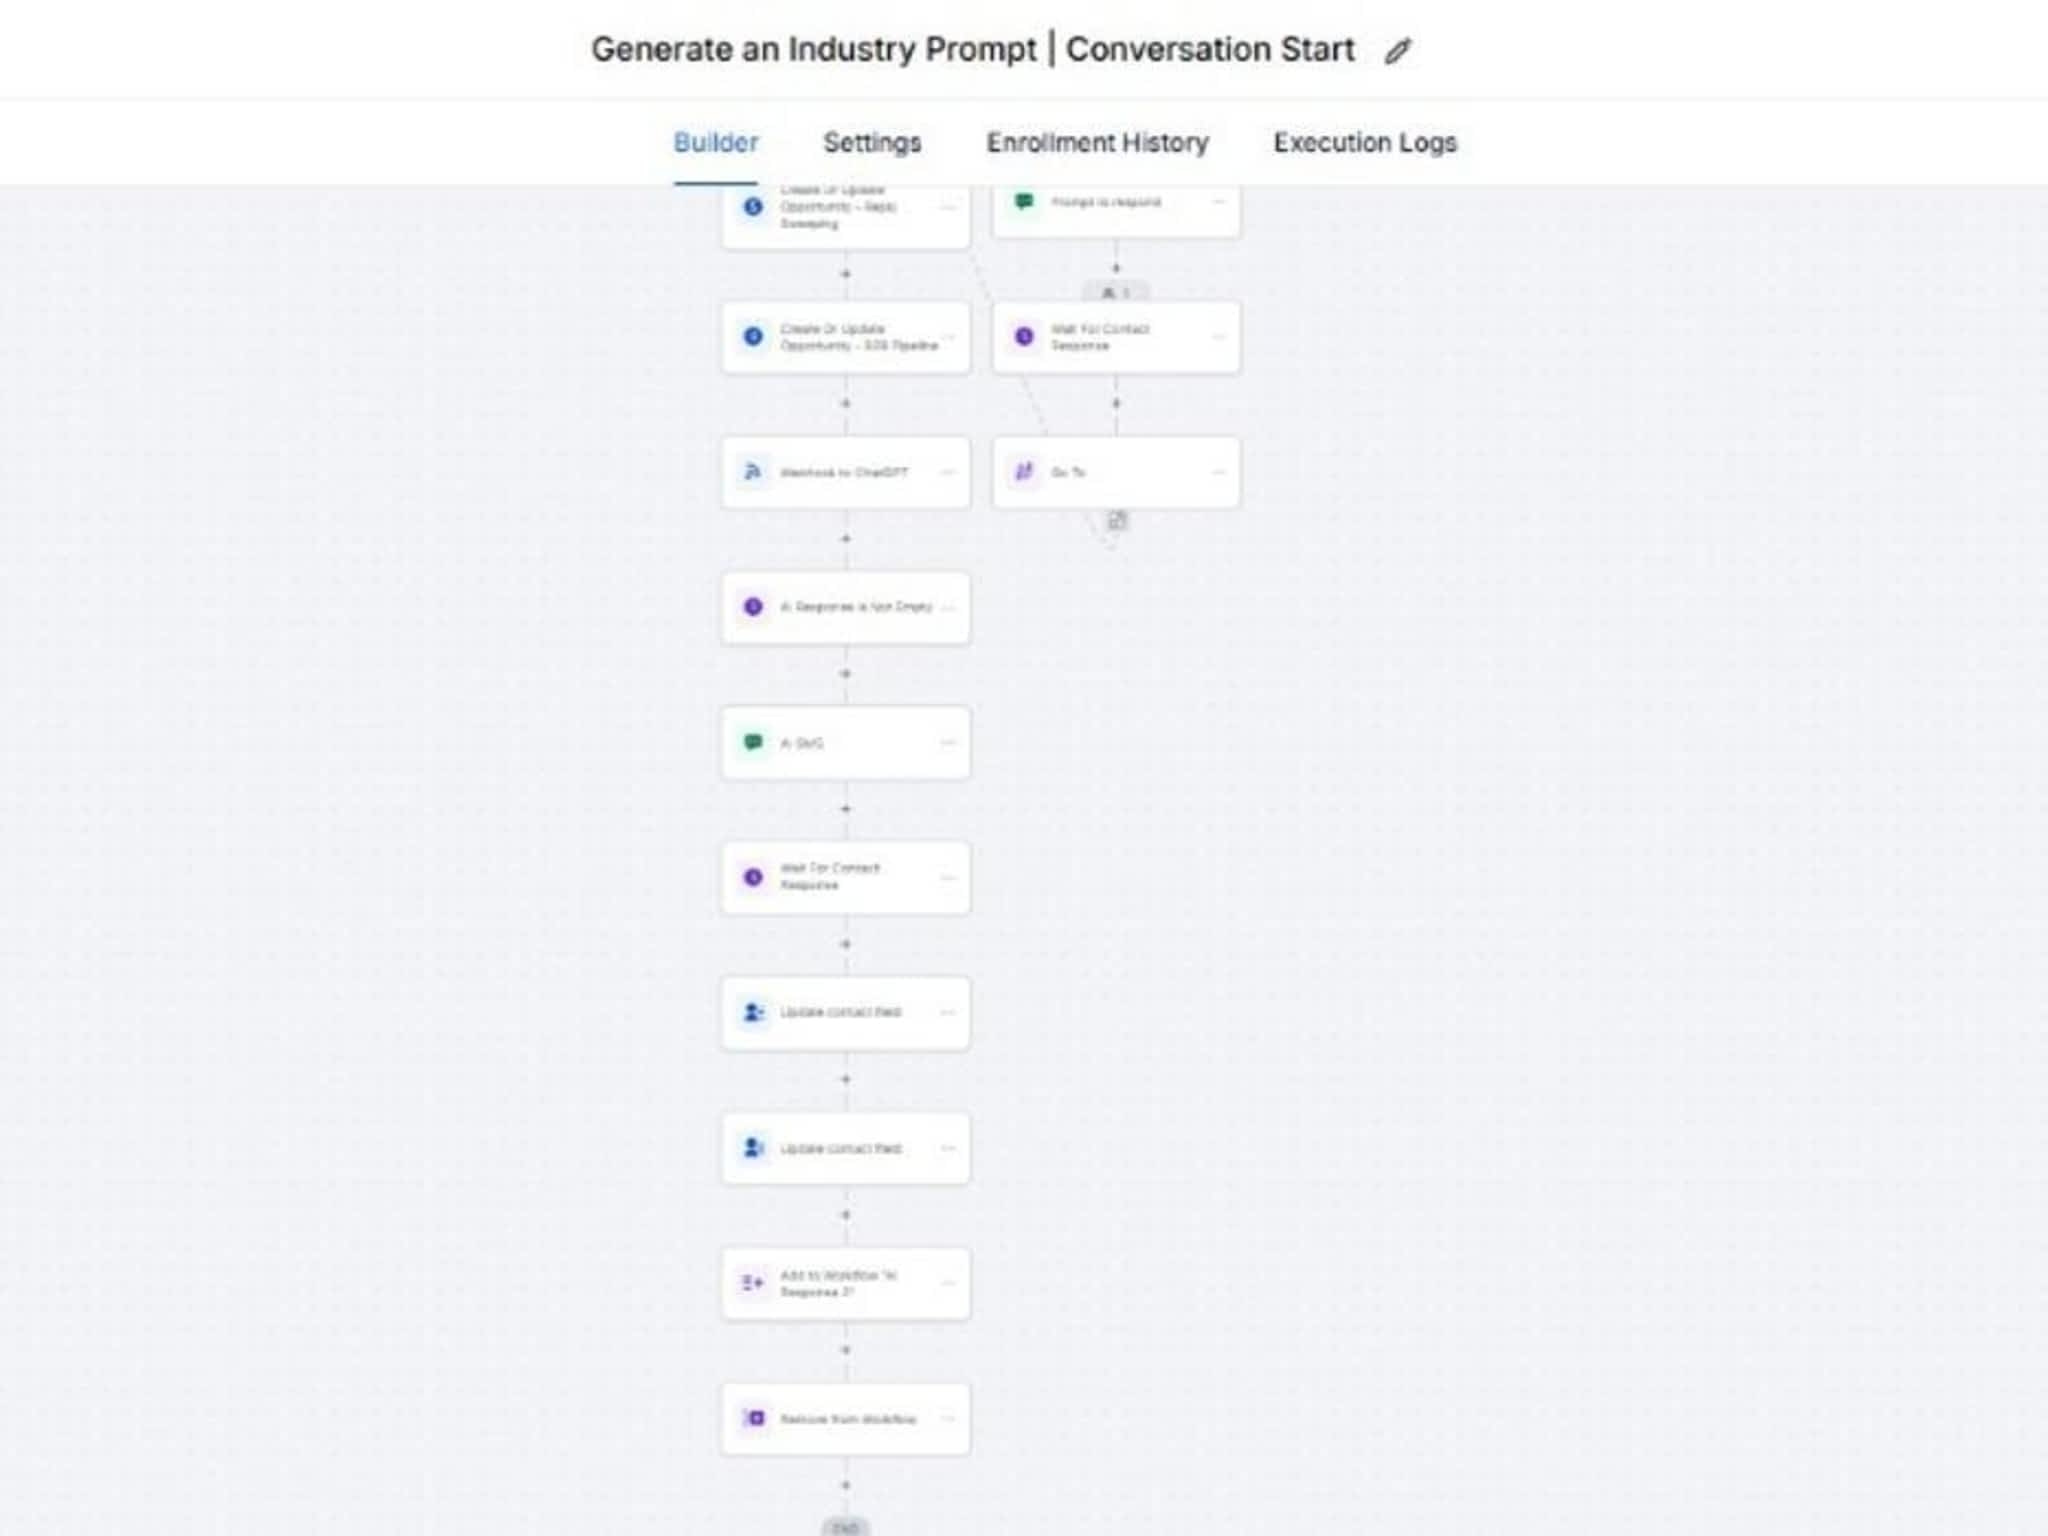Click the green AI SMS message icon
Viewport: 2048px width, 1536px height.
[753, 742]
